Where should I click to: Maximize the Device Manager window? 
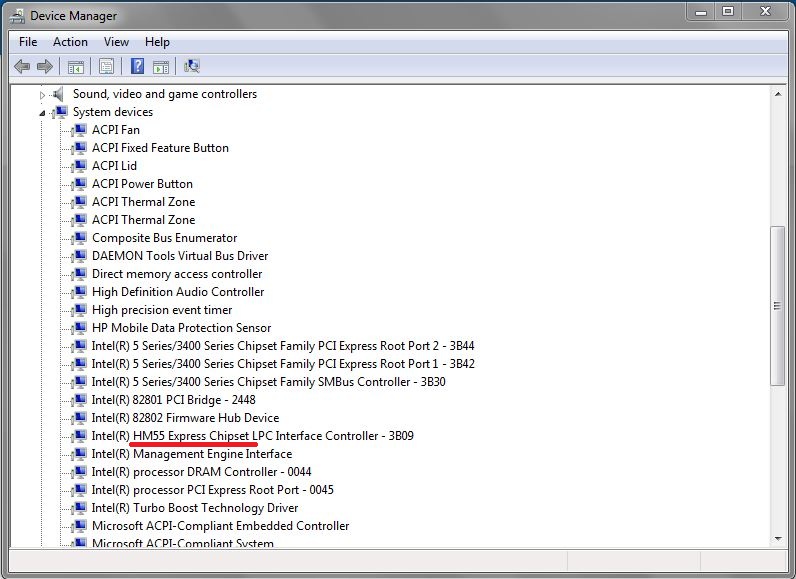pos(728,12)
